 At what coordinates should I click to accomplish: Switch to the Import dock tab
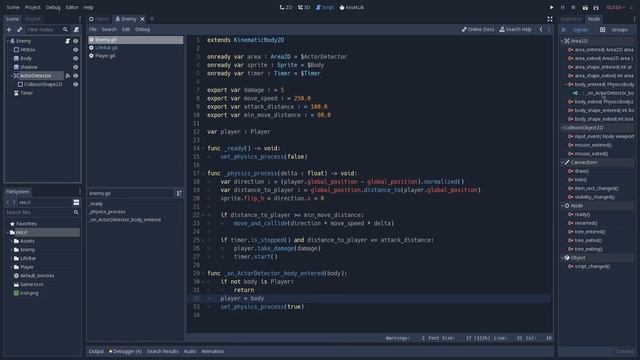[x=33, y=19]
